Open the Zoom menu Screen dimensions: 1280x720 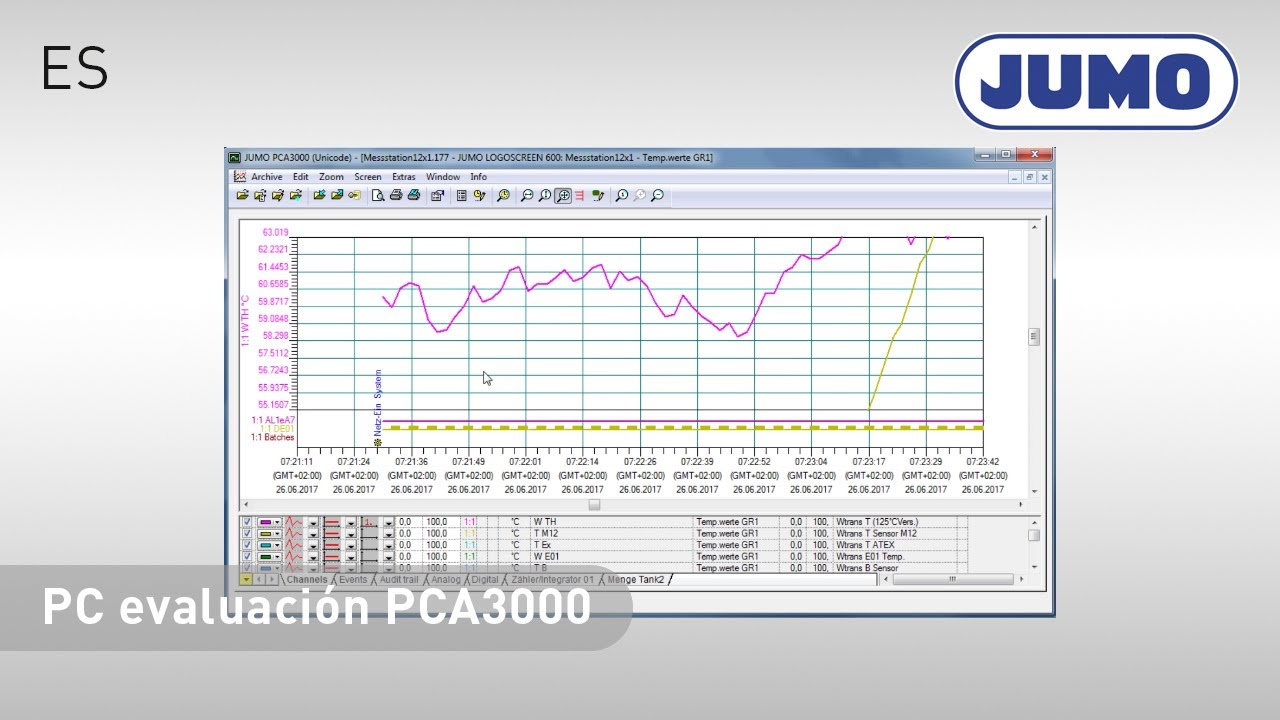click(331, 177)
